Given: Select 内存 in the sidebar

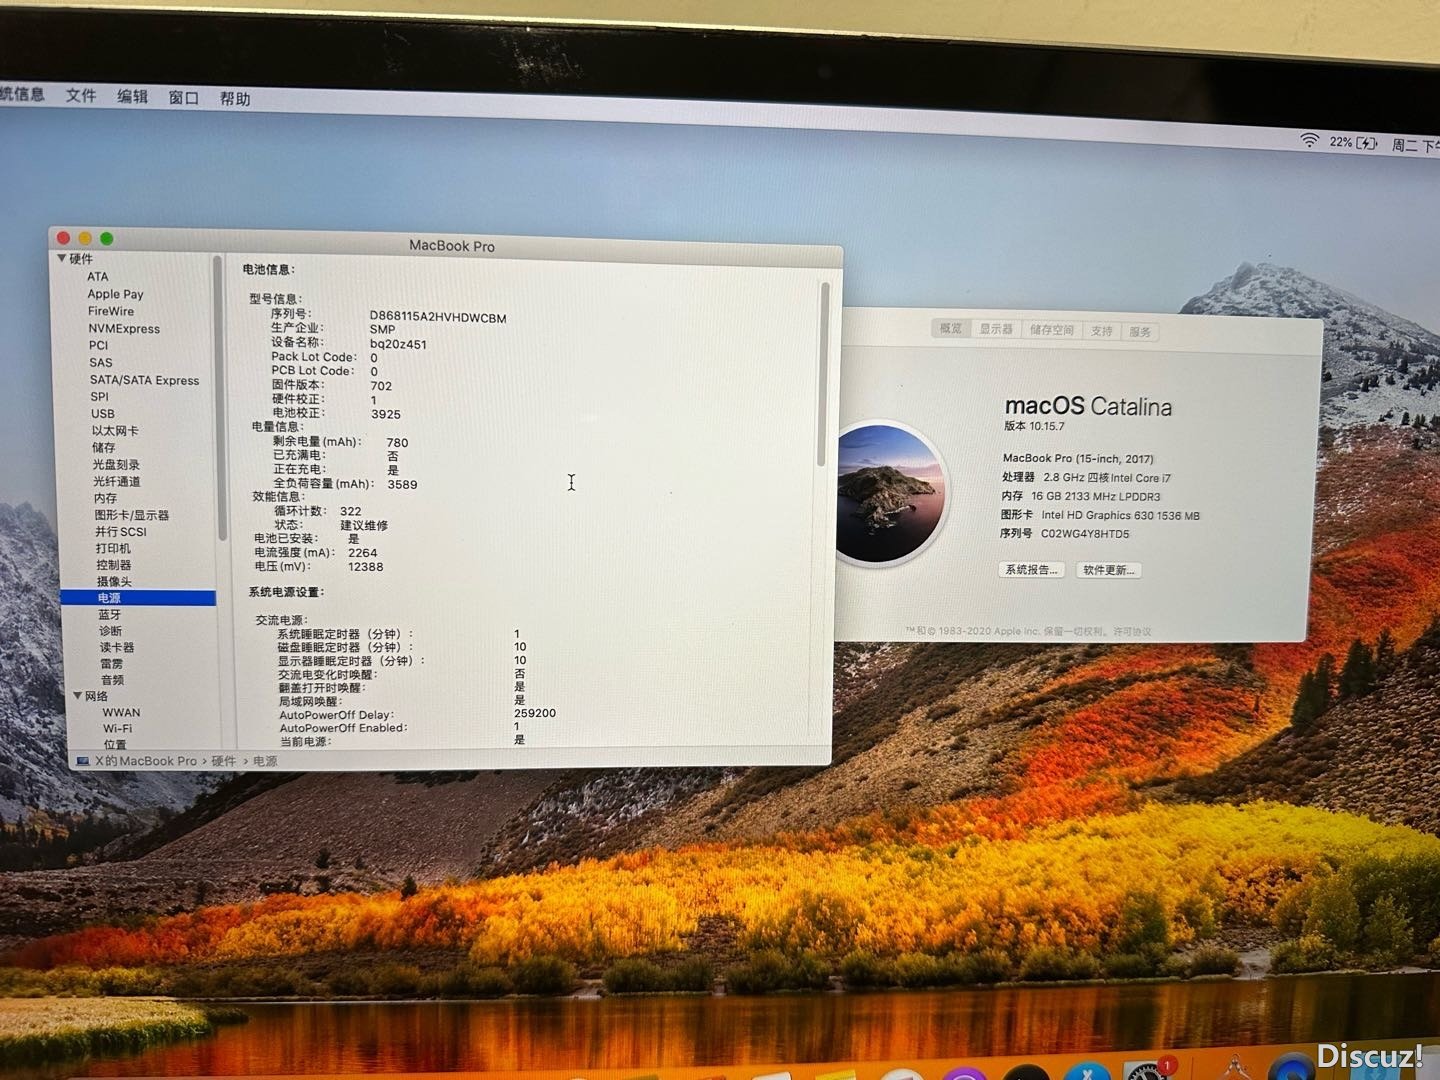Looking at the screenshot, I should click(x=105, y=498).
